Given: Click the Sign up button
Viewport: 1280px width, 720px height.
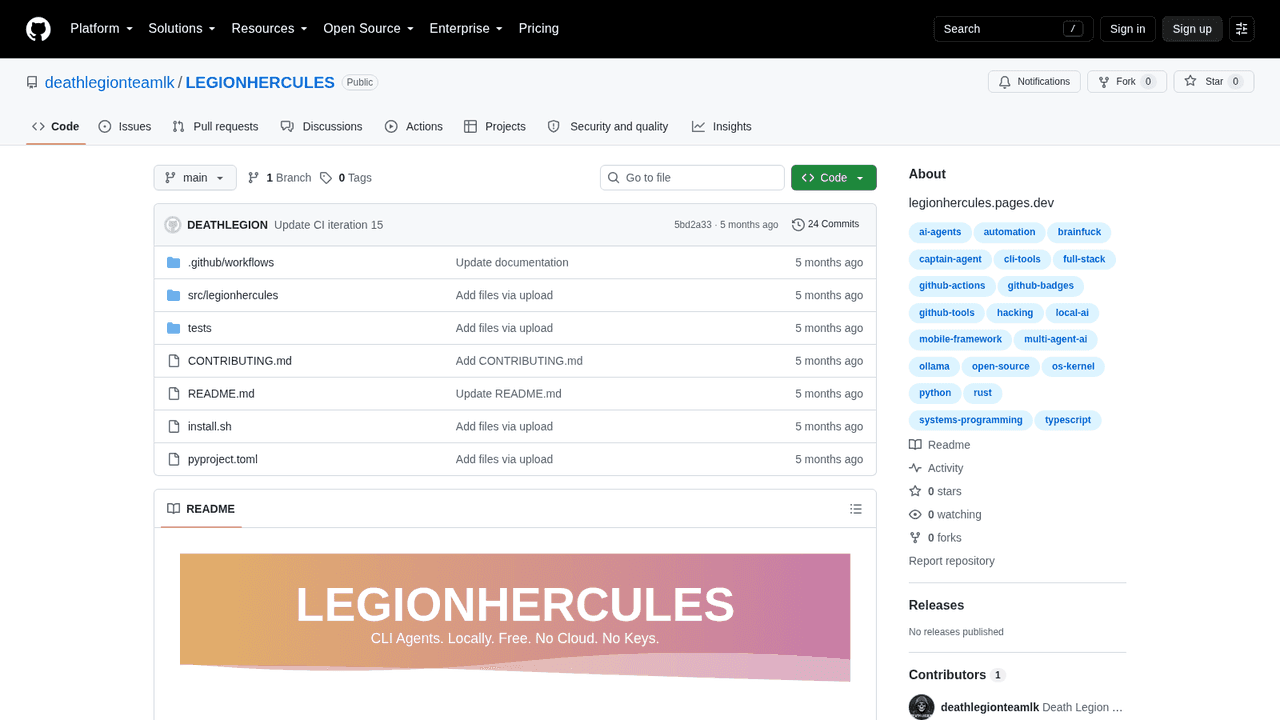Looking at the screenshot, I should coord(1192,29).
